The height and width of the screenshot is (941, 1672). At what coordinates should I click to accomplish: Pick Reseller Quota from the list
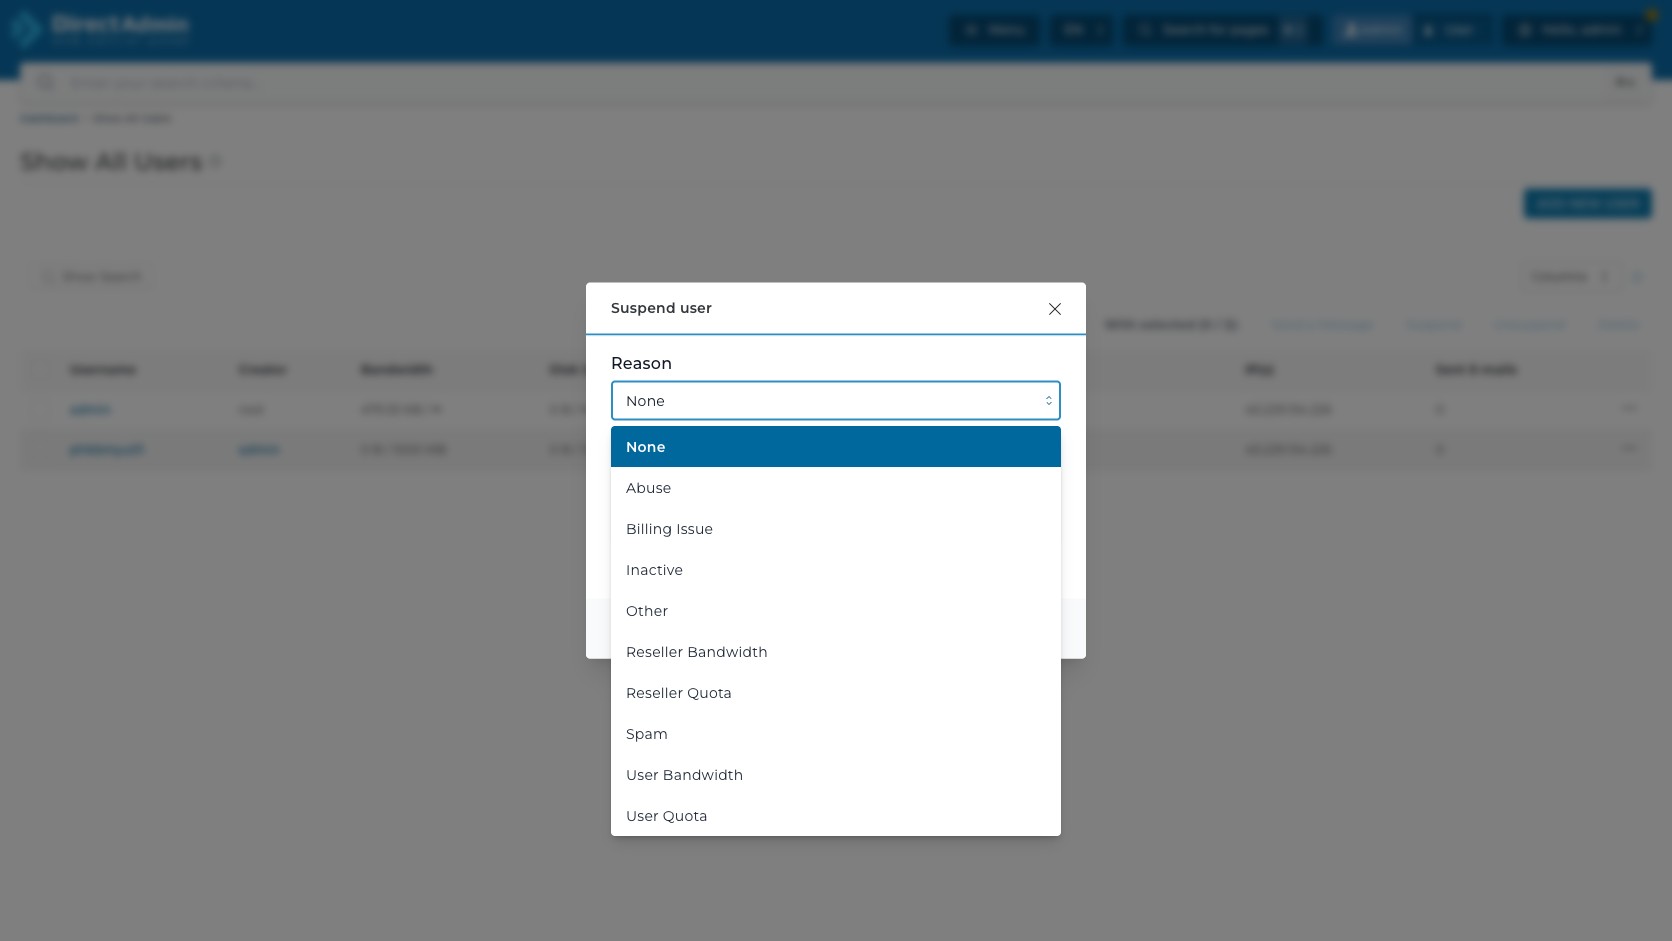coord(835,693)
